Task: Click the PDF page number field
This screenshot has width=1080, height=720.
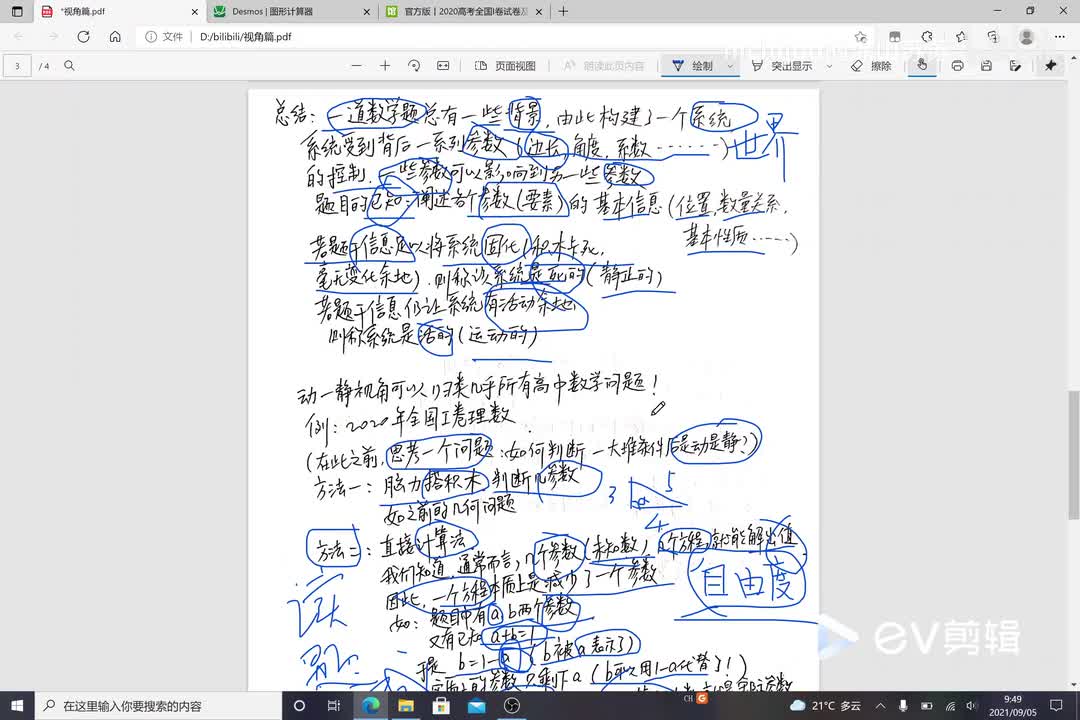Action: (x=17, y=66)
